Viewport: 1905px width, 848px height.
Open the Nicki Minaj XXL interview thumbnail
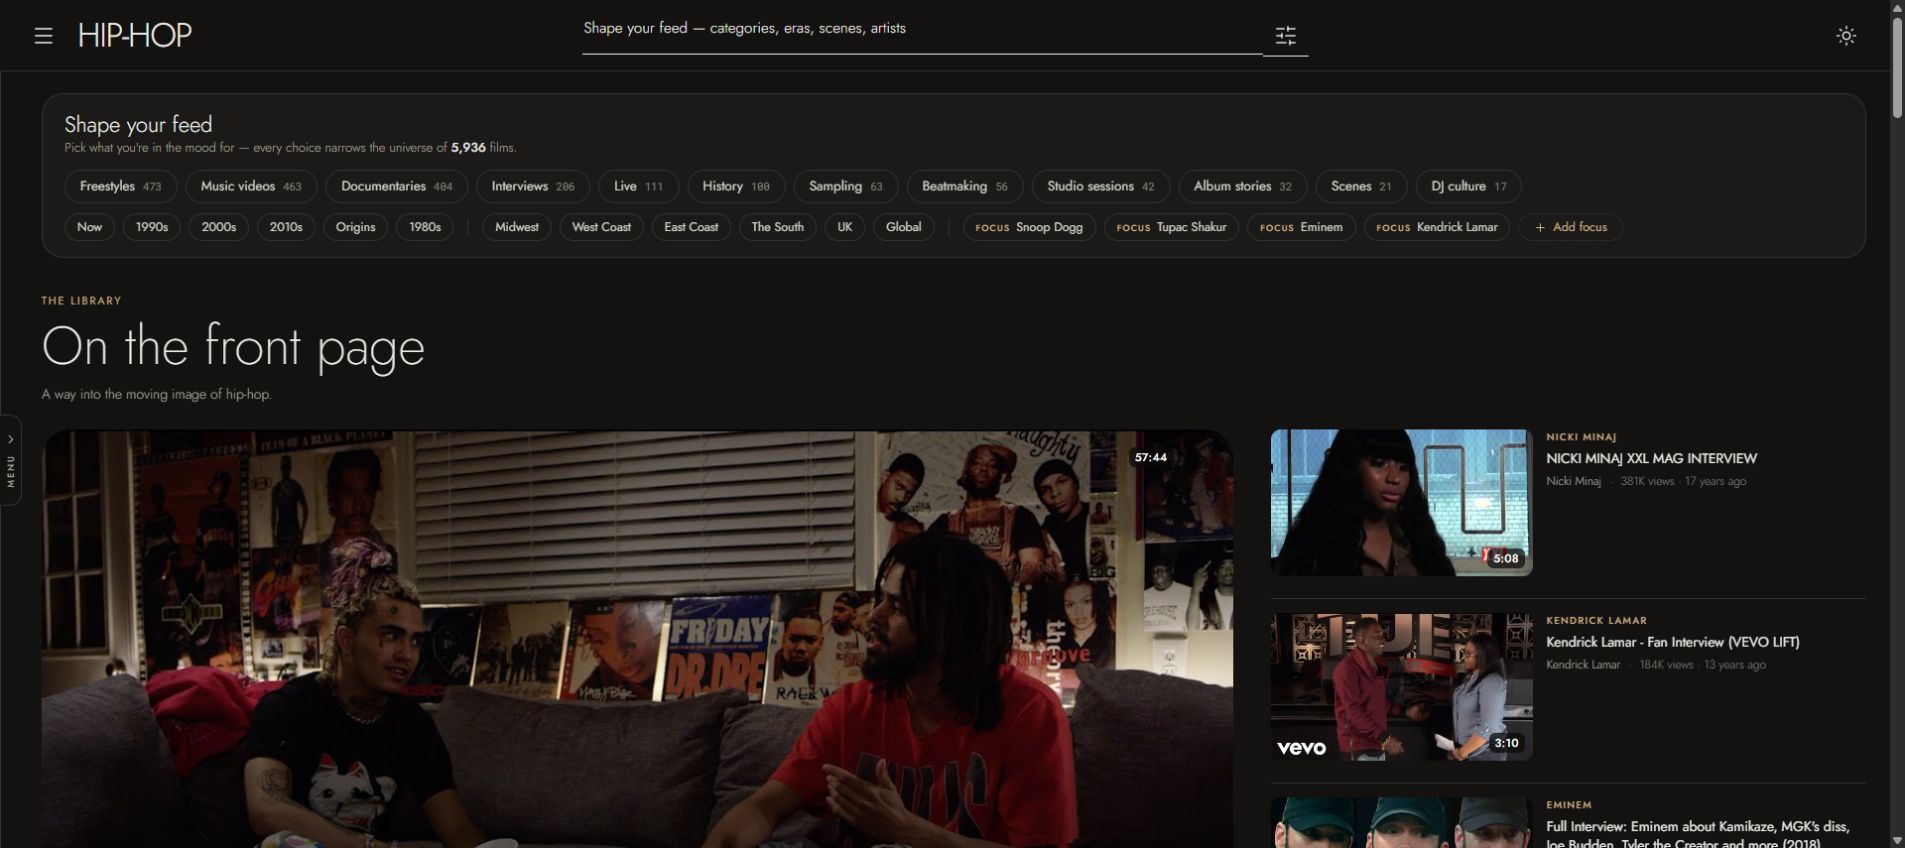point(1401,503)
